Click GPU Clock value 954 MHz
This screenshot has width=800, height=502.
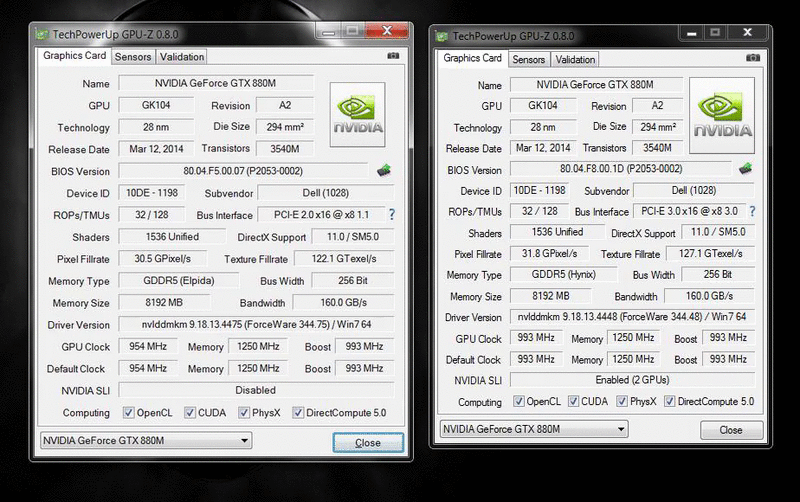click(148, 346)
